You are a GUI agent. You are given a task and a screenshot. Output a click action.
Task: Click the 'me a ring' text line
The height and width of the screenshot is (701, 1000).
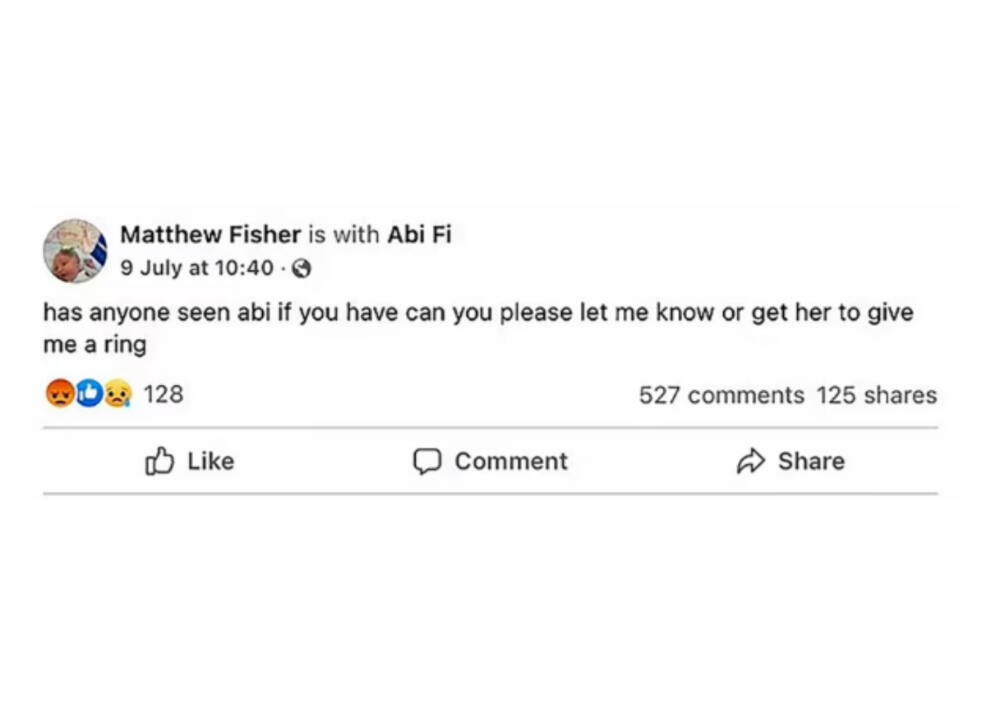(x=94, y=345)
